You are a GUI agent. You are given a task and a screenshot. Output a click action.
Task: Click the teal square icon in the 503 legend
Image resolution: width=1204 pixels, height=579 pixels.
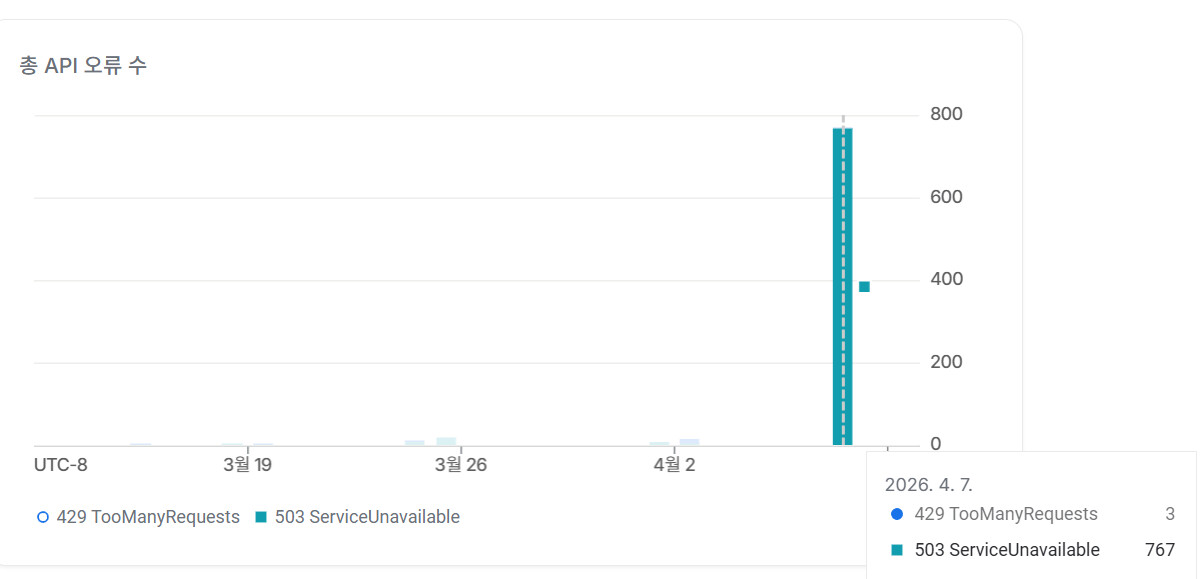point(261,517)
